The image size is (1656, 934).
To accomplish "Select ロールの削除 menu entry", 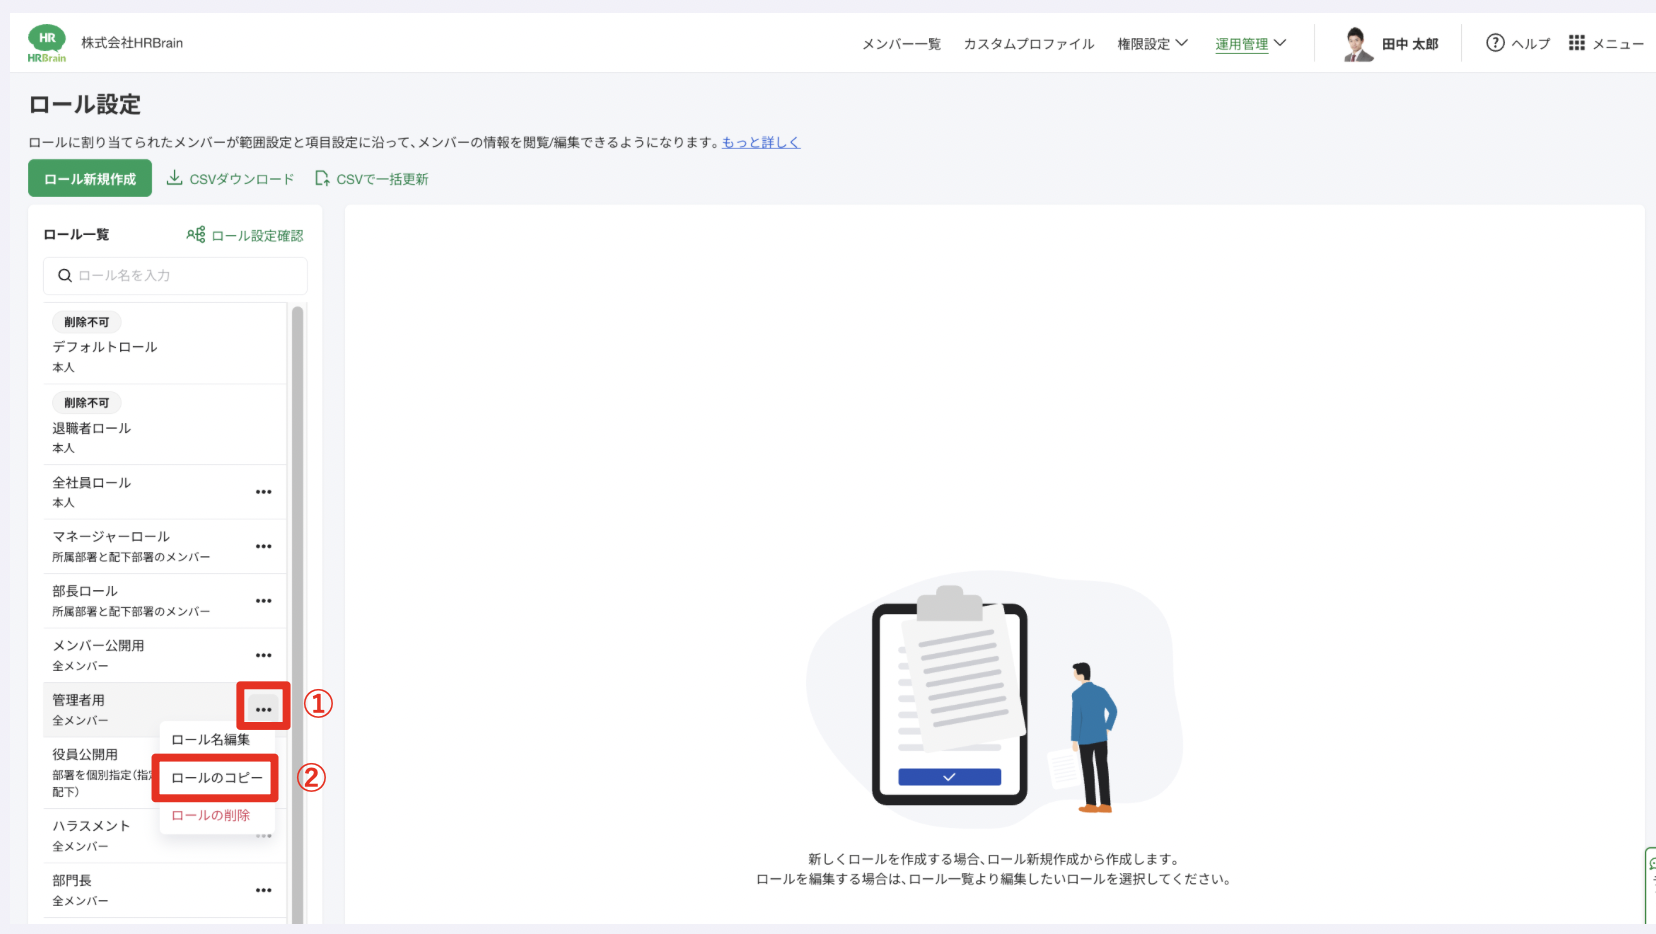I will pos(211,816).
